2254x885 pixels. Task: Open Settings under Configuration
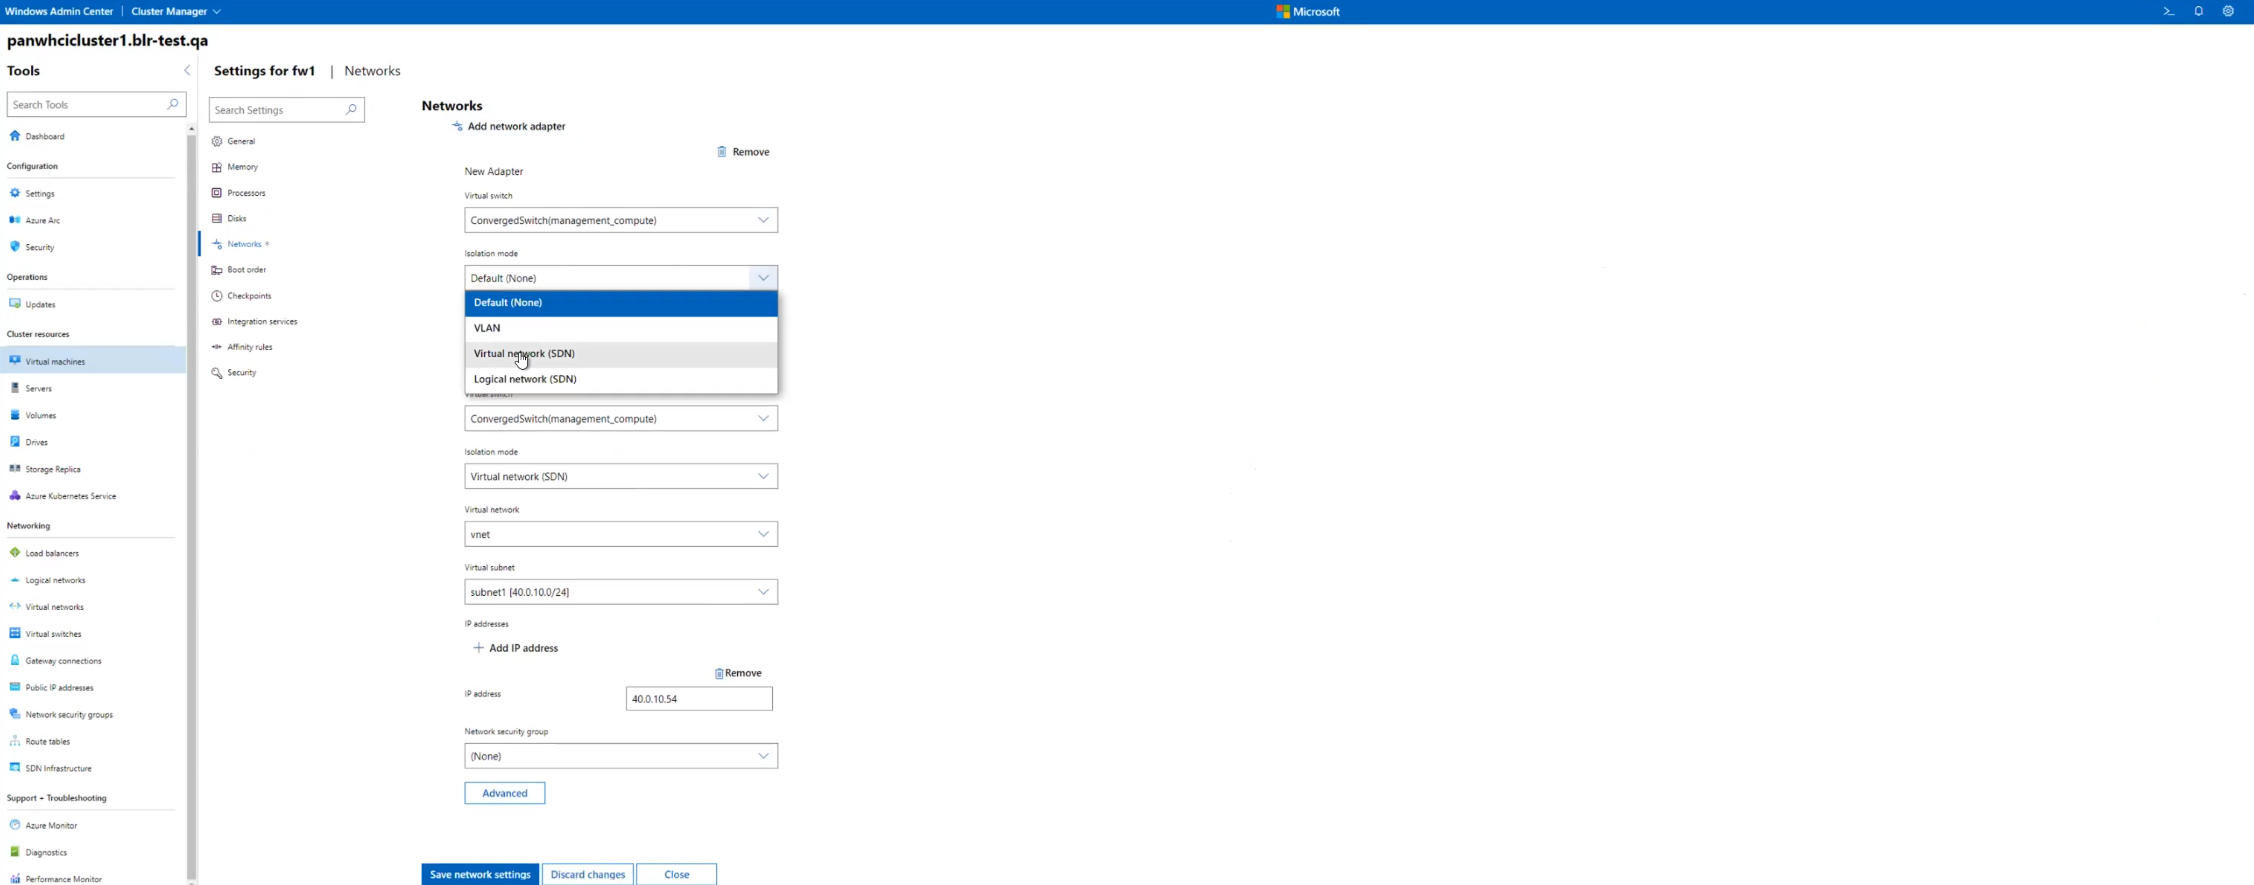point(40,194)
